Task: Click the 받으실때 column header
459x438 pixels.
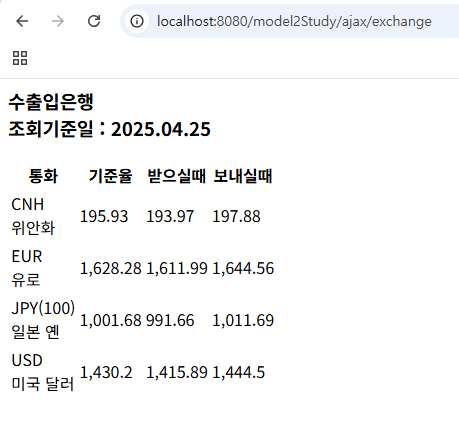Action: click(x=176, y=176)
